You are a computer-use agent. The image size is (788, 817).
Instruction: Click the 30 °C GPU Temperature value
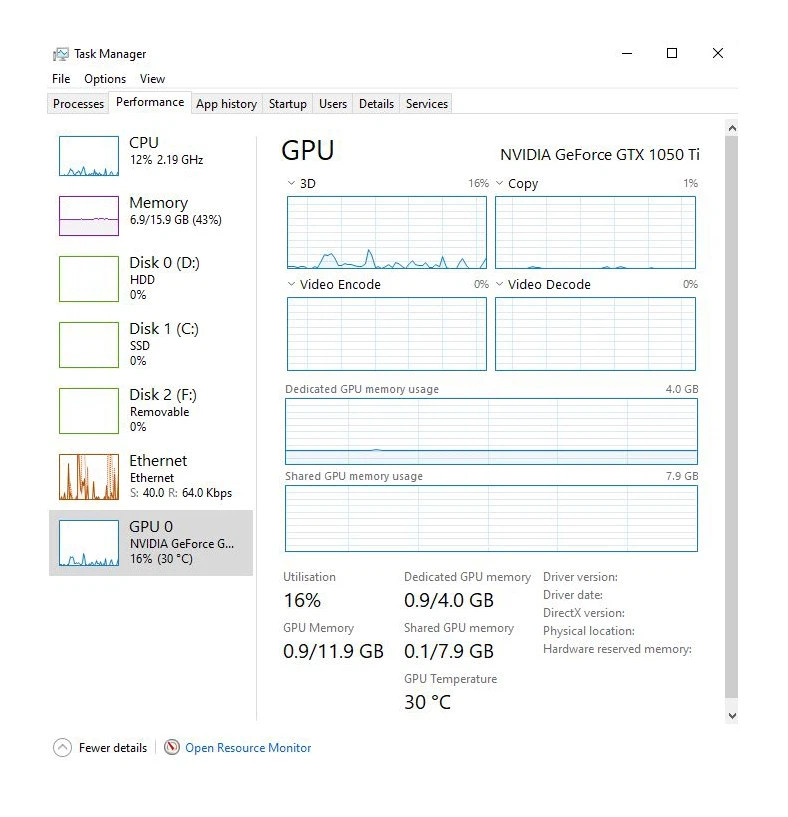click(x=427, y=702)
